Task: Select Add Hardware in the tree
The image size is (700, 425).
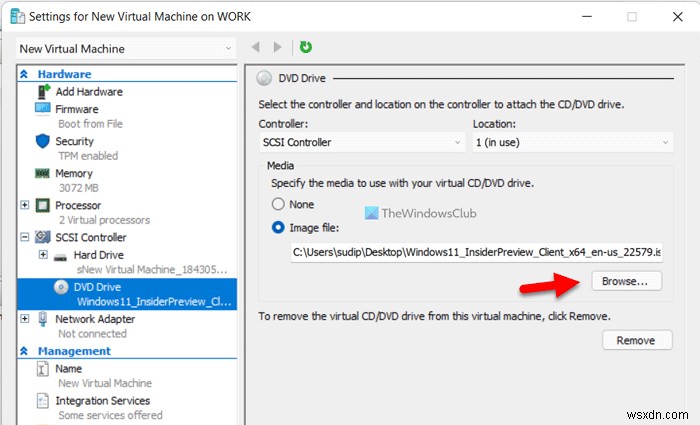Action: (x=89, y=92)
